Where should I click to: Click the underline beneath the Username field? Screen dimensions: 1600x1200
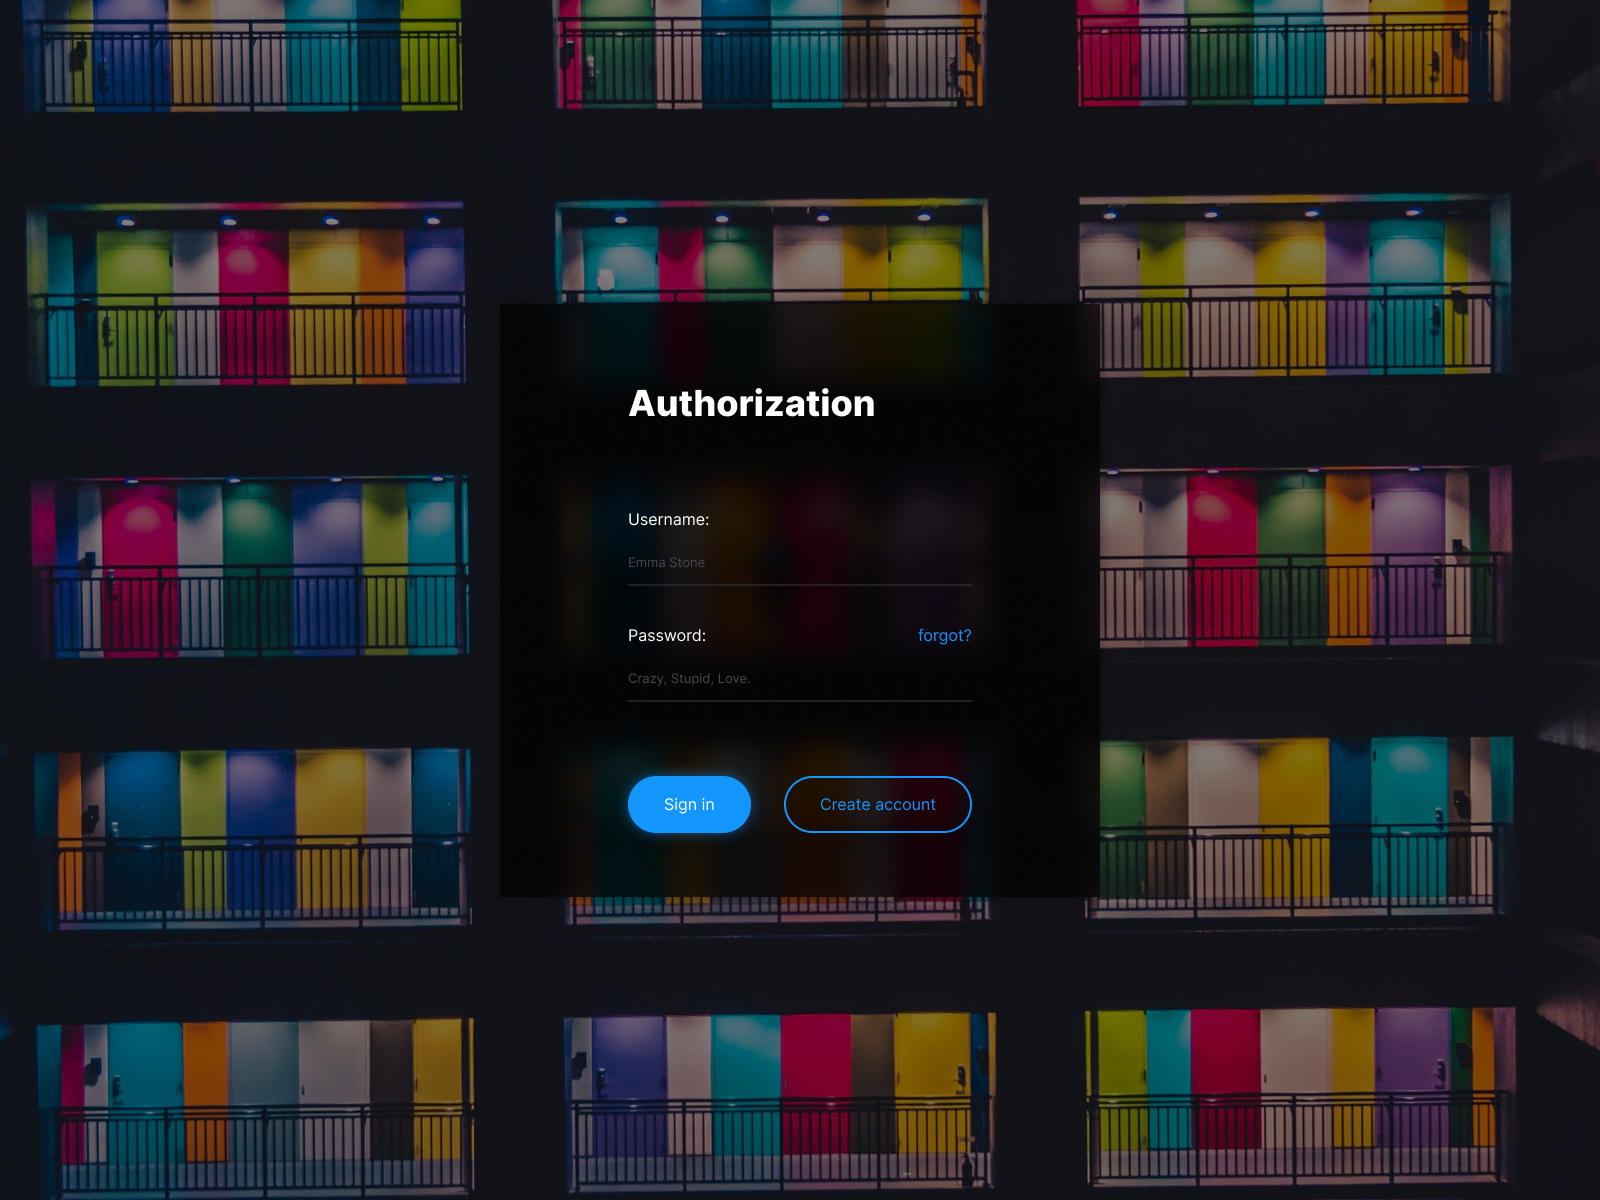coord(799,584)
